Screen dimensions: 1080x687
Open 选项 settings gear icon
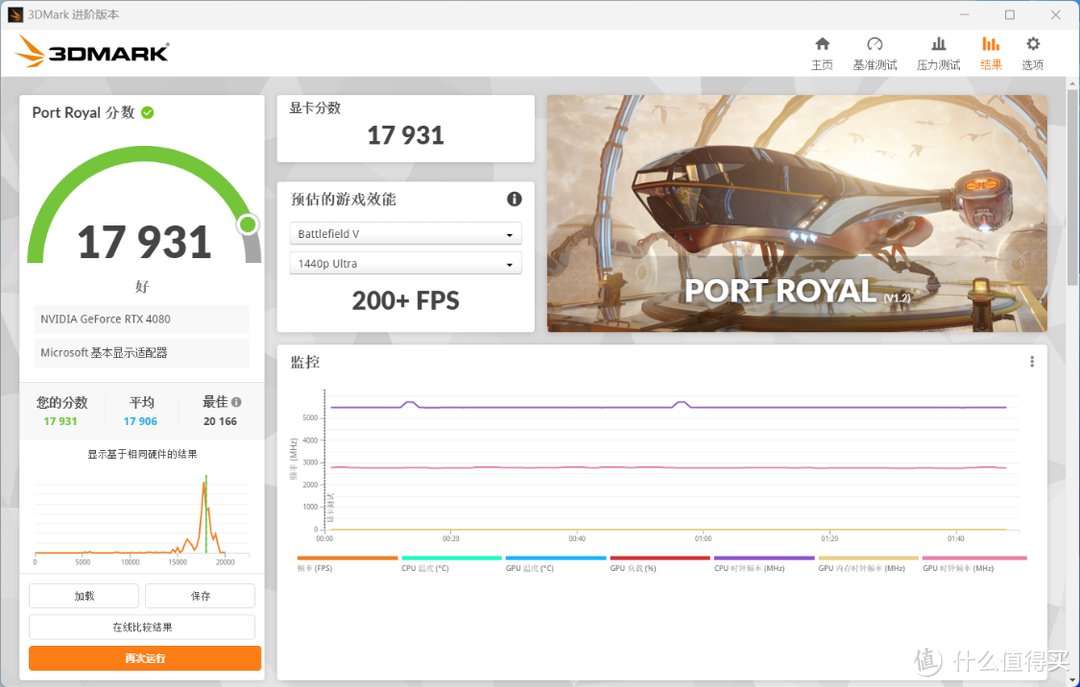pyautogui.click(x=1032, y=44)
